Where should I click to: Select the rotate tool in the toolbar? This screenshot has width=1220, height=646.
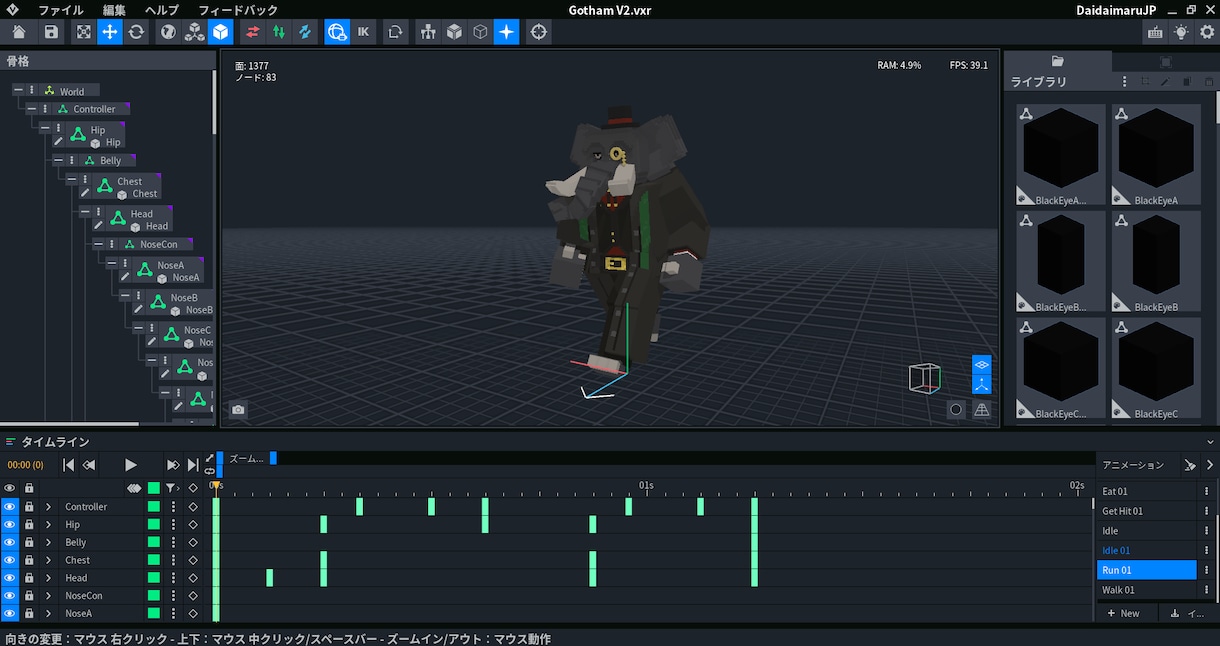[x=136, y=32]
